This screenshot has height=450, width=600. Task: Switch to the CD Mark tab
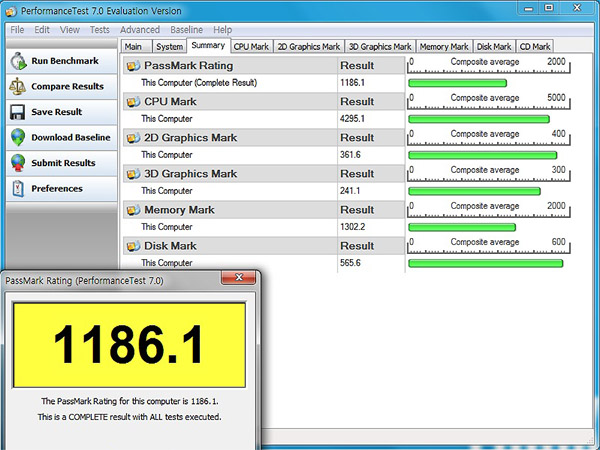coord(535,46)
